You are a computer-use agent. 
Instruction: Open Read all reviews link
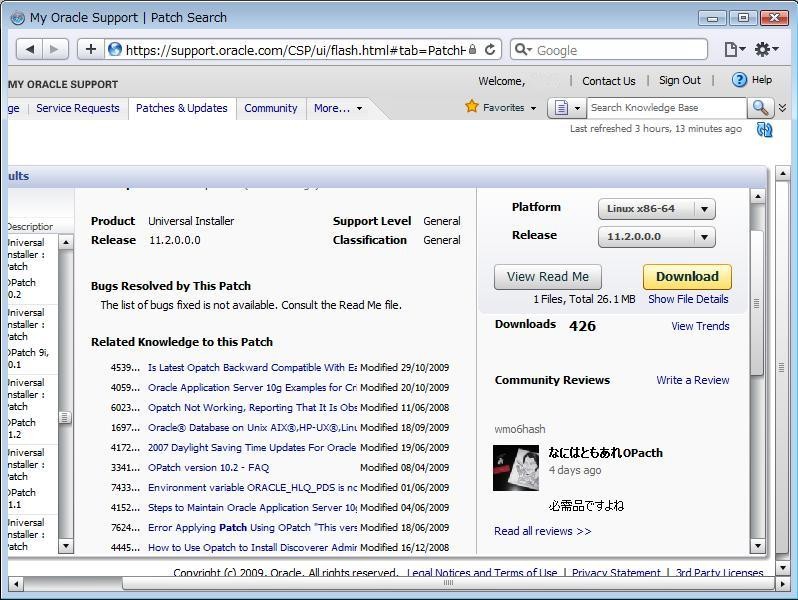click(x=543, y=531)
